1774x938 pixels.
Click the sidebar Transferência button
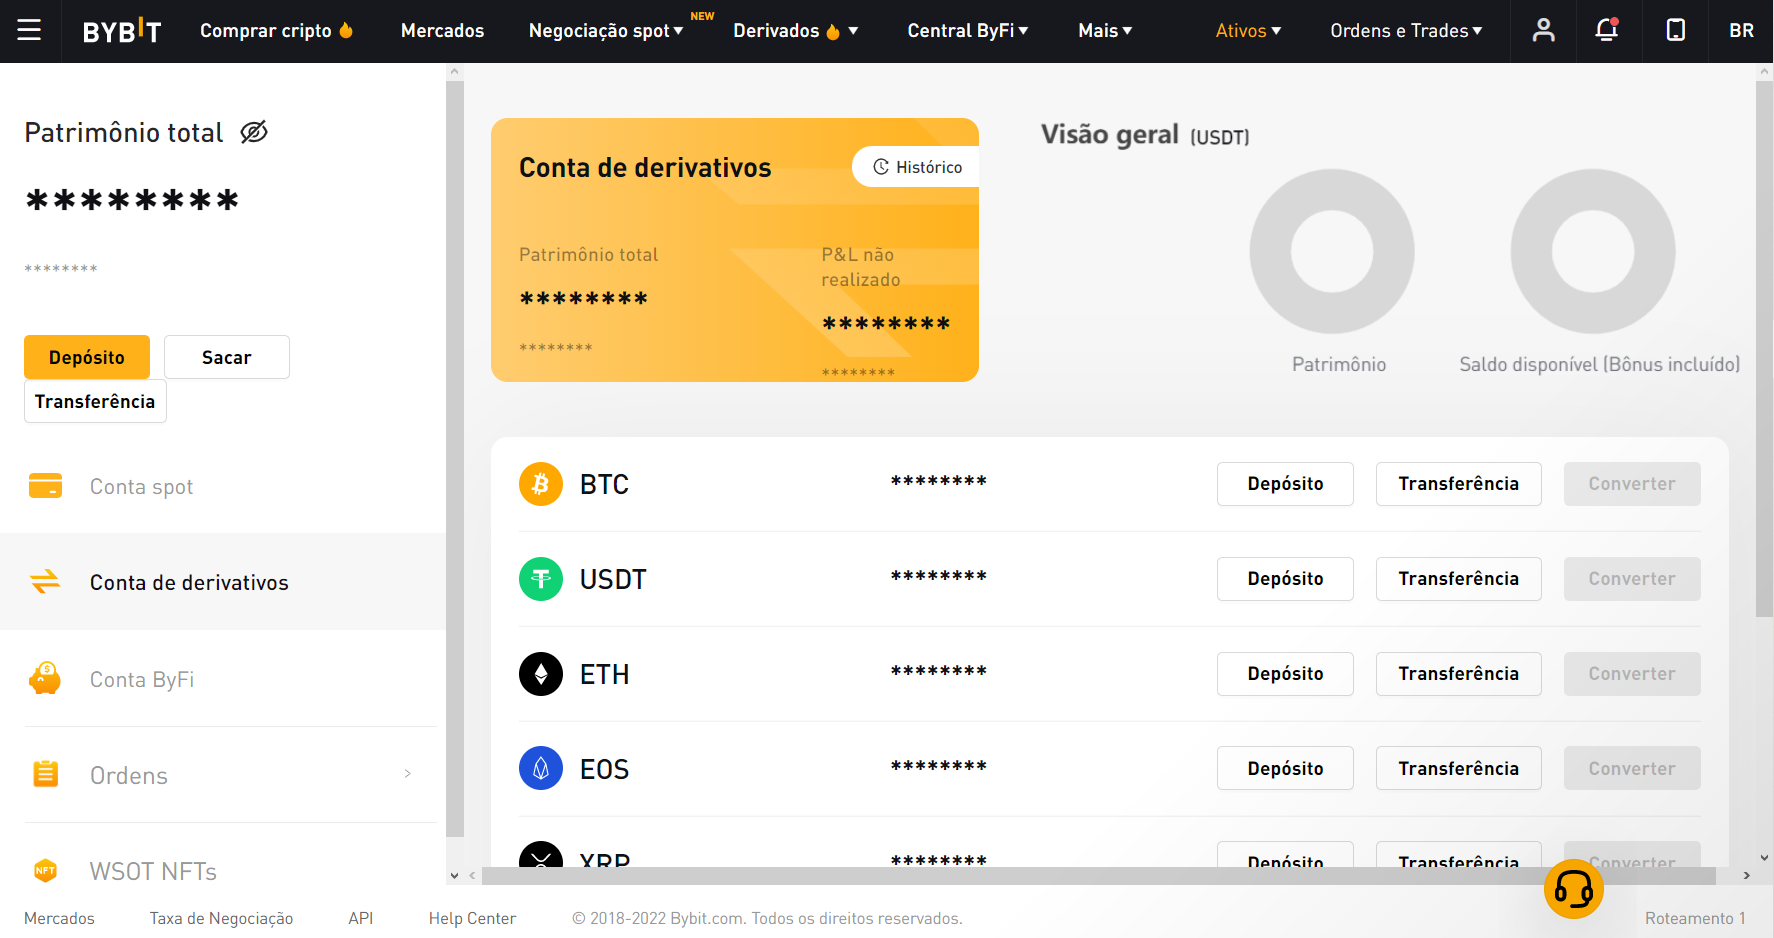coord(95,401)
